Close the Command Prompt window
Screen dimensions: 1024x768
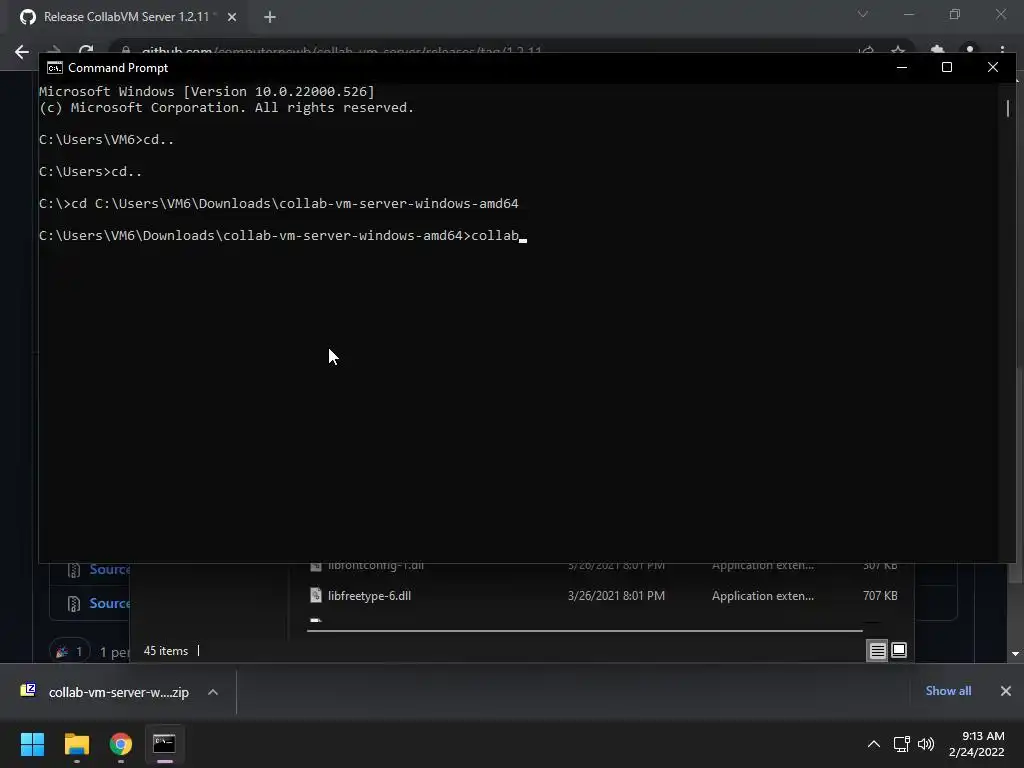993,67
